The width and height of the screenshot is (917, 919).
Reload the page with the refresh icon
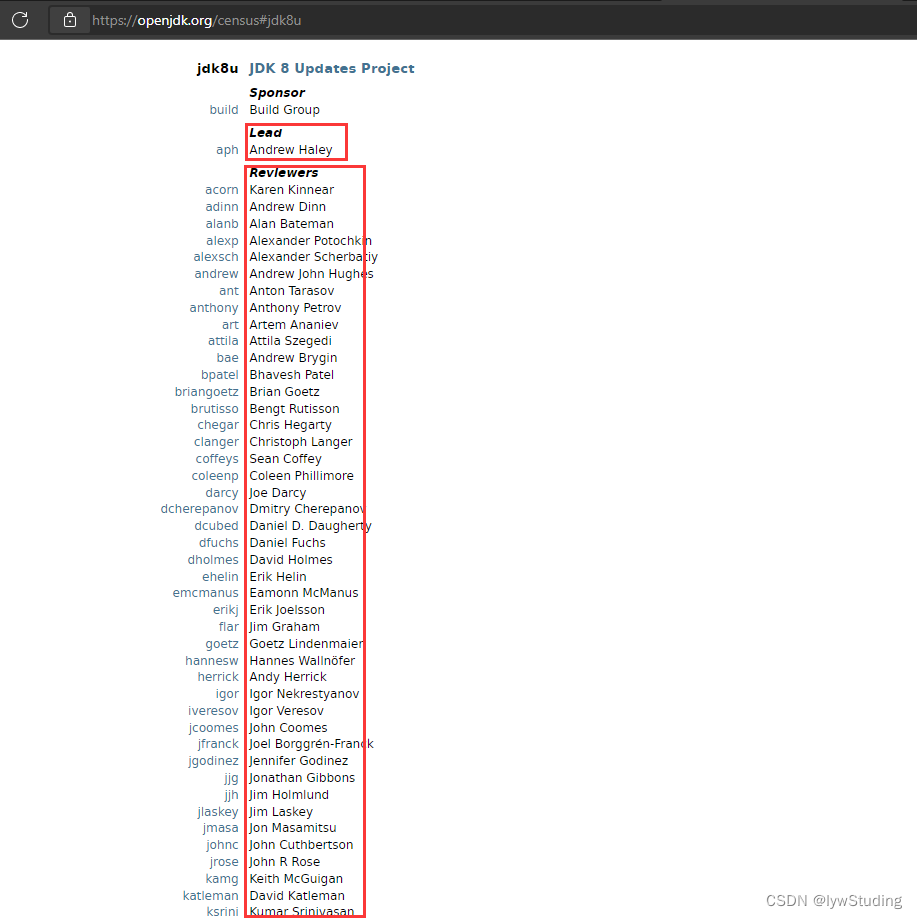(x=20, y=20)
